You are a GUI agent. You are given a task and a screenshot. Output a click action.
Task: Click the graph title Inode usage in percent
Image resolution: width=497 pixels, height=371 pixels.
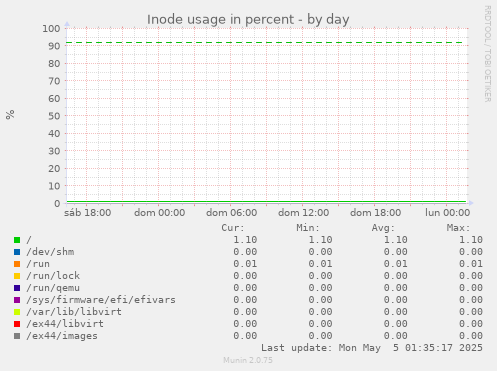248,20
